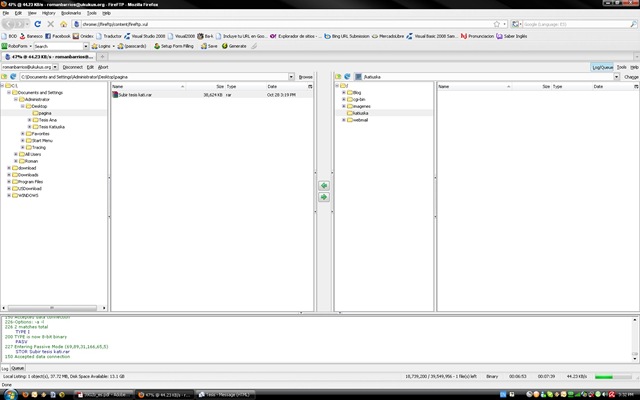Refresh the local directory listing
The height and width of the screenshot is (400, 640).
pyautogui.click(x=13, y=77)
